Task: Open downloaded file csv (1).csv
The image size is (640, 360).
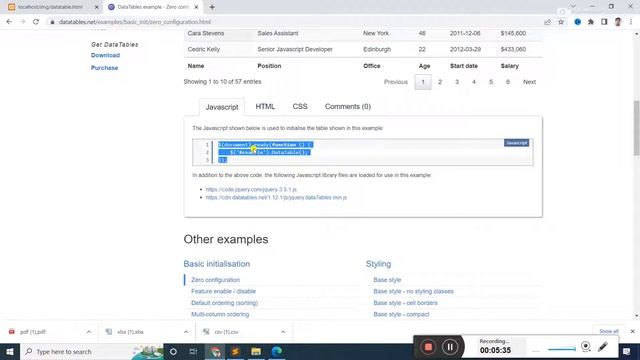Action: tap(226, 332)
